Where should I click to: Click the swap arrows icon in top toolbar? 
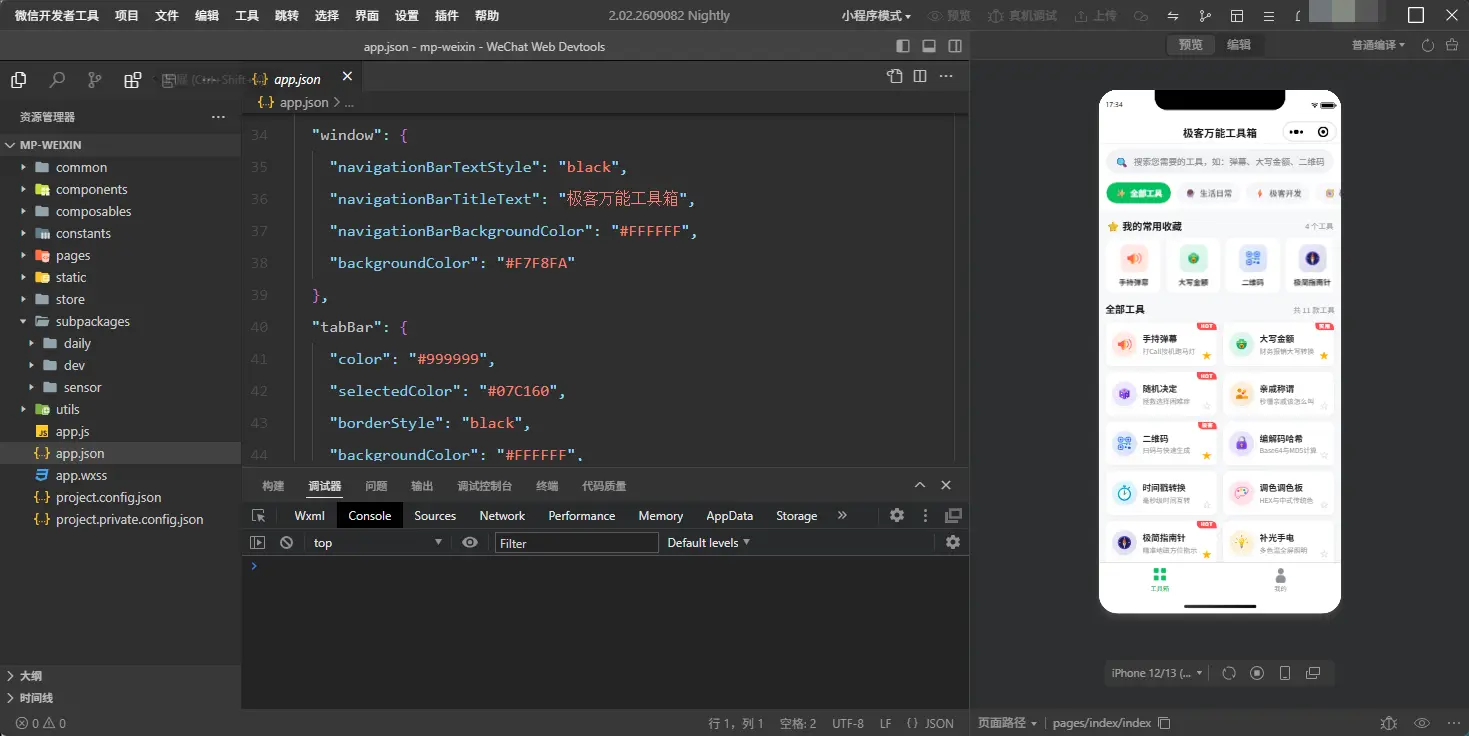(1173, 16)
